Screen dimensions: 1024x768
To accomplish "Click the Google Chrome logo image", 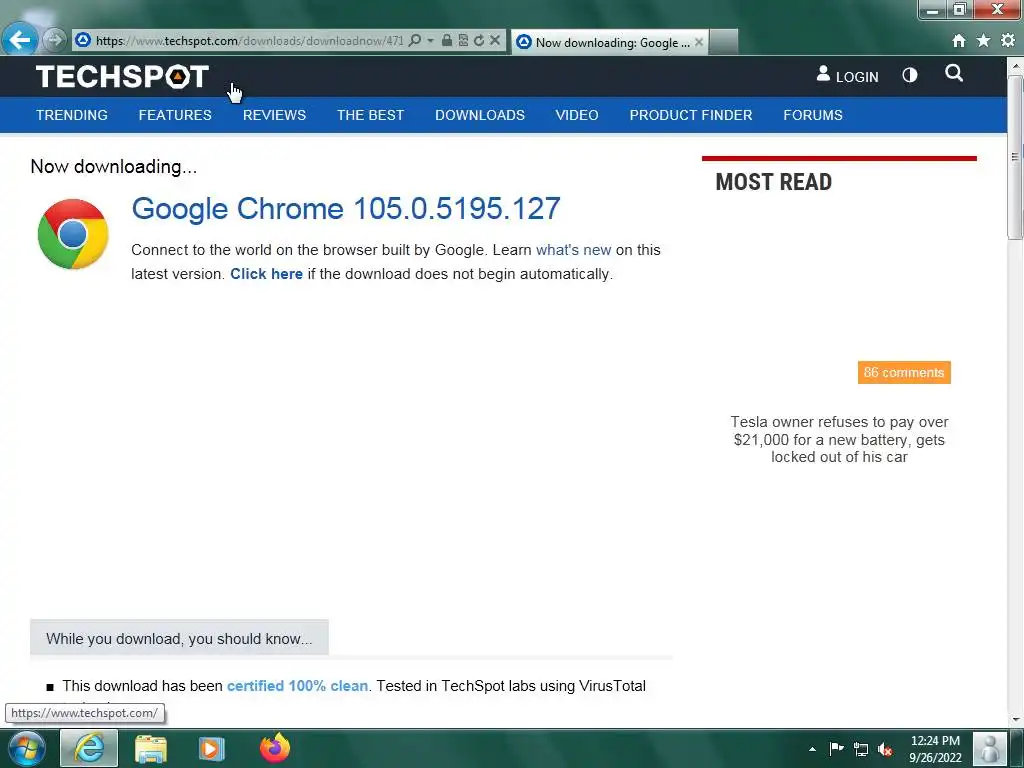I will point(73,234).
